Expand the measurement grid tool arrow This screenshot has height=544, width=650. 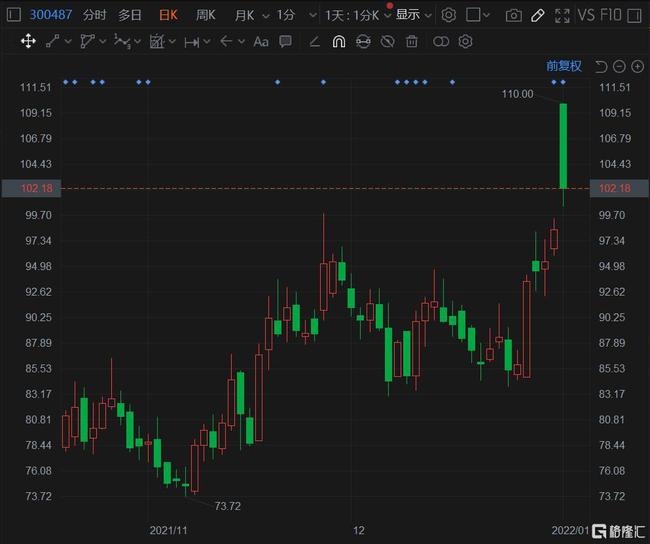[172, 41]
